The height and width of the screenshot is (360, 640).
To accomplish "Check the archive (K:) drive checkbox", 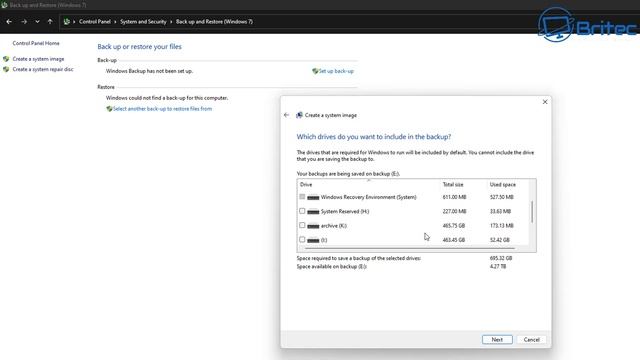I will [x=302, y=225].
